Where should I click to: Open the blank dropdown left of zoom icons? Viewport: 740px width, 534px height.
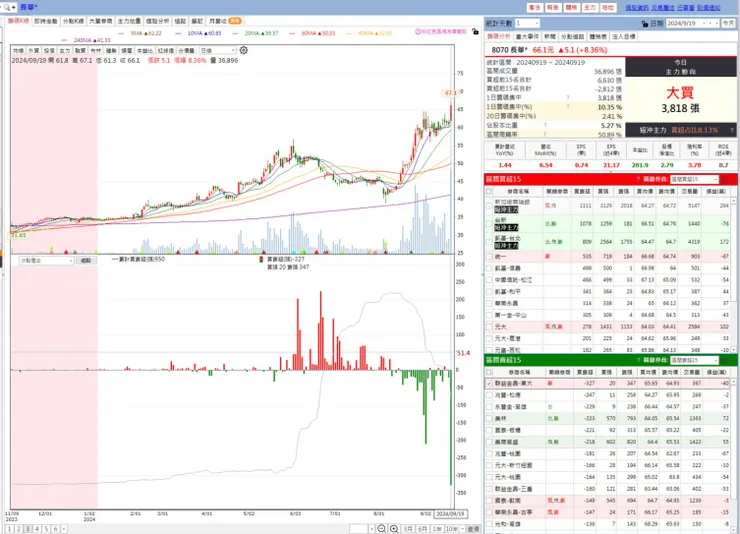(362, 529)
